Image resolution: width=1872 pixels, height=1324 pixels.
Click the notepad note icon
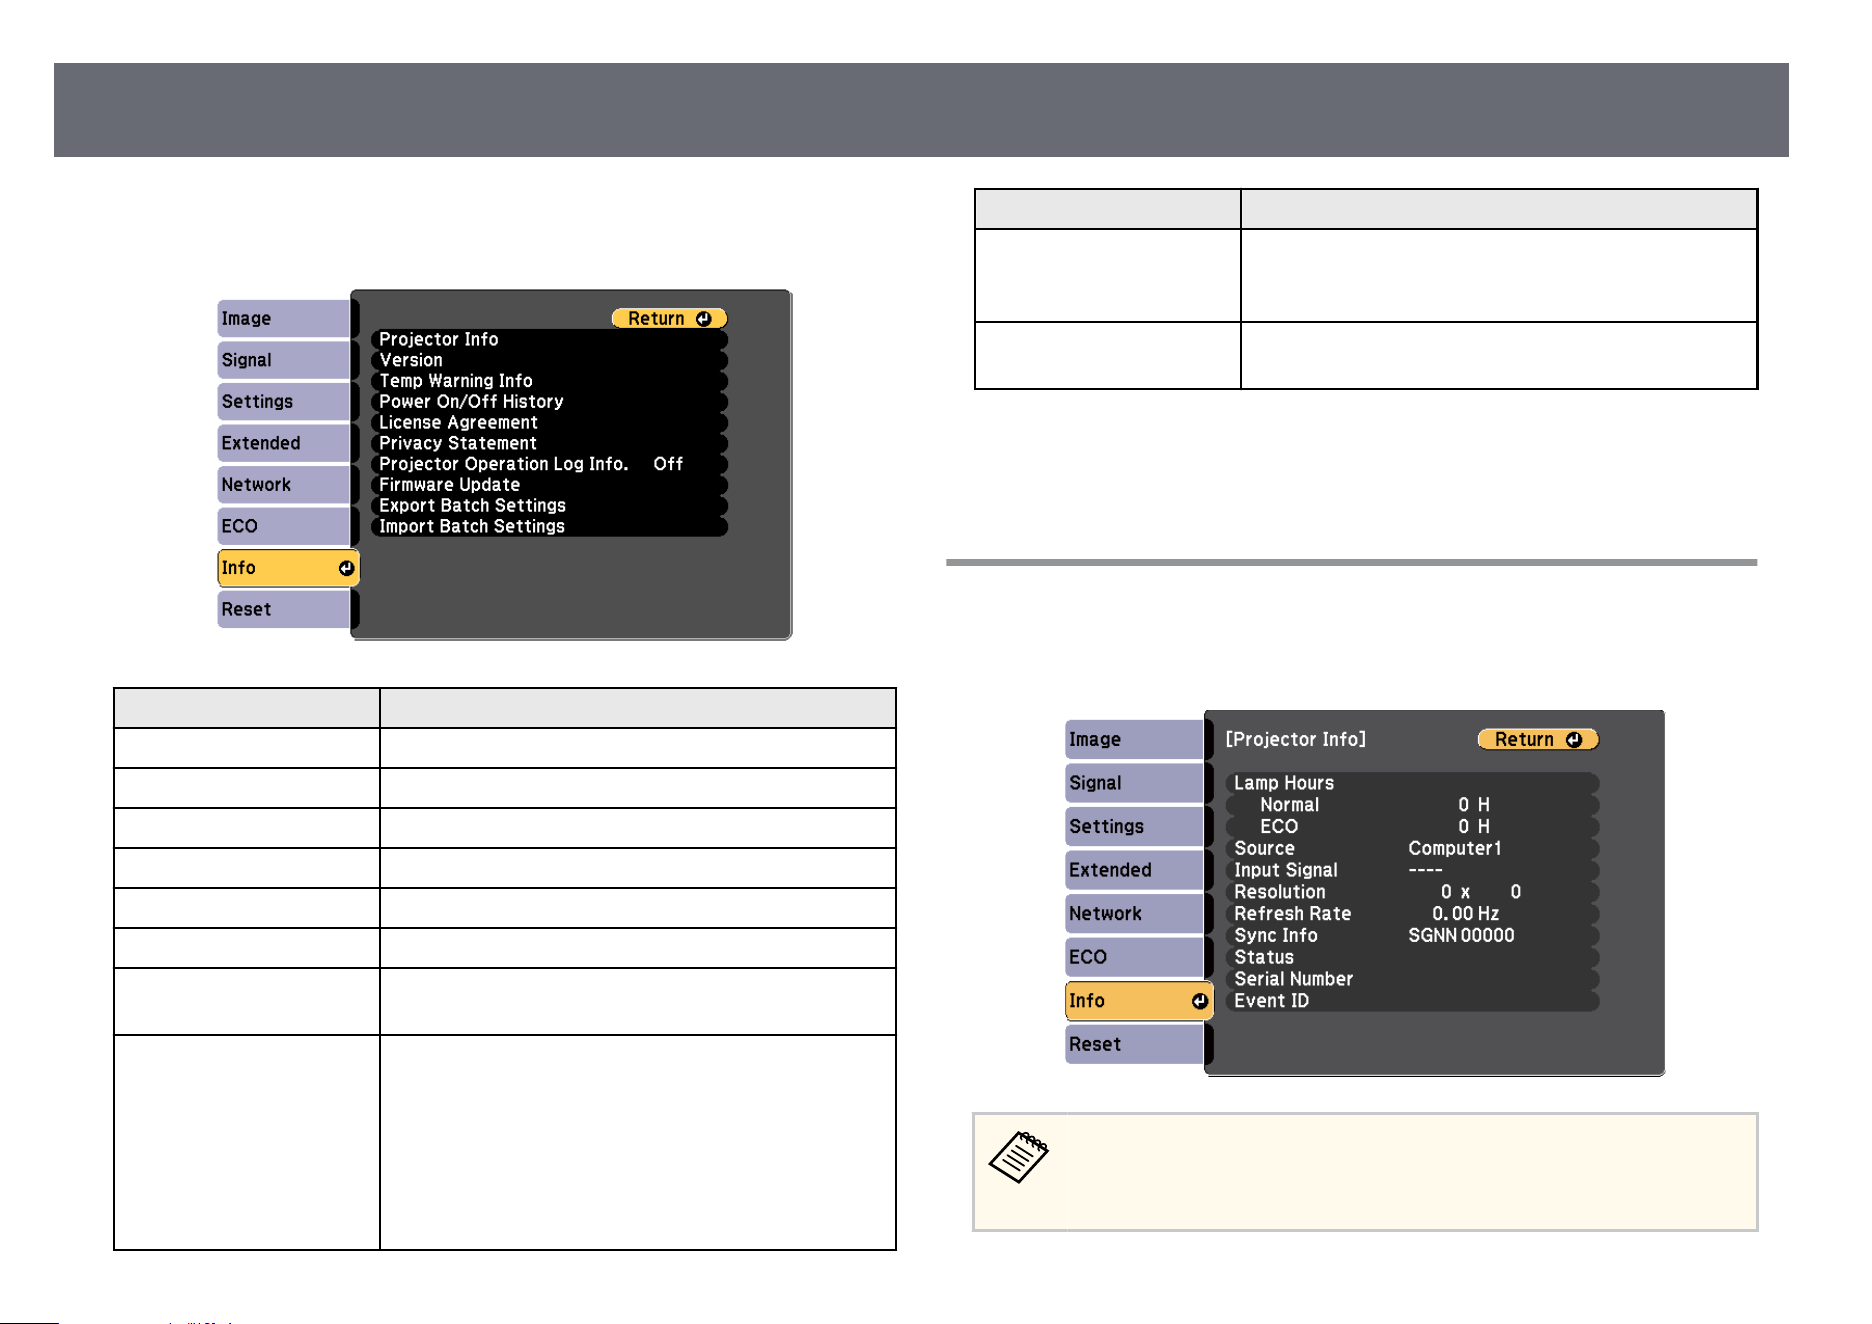pos(1019,1157)
